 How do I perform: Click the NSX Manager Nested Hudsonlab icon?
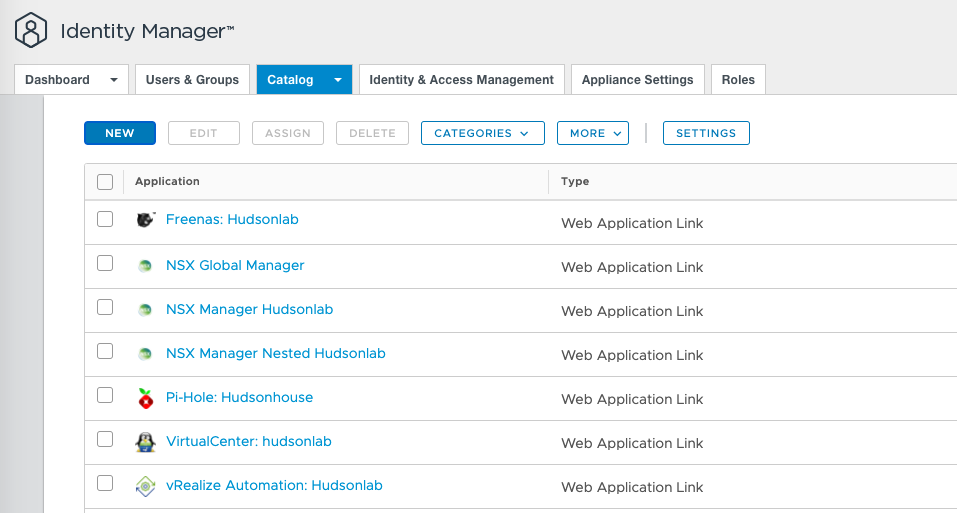[x=145, y=354]
